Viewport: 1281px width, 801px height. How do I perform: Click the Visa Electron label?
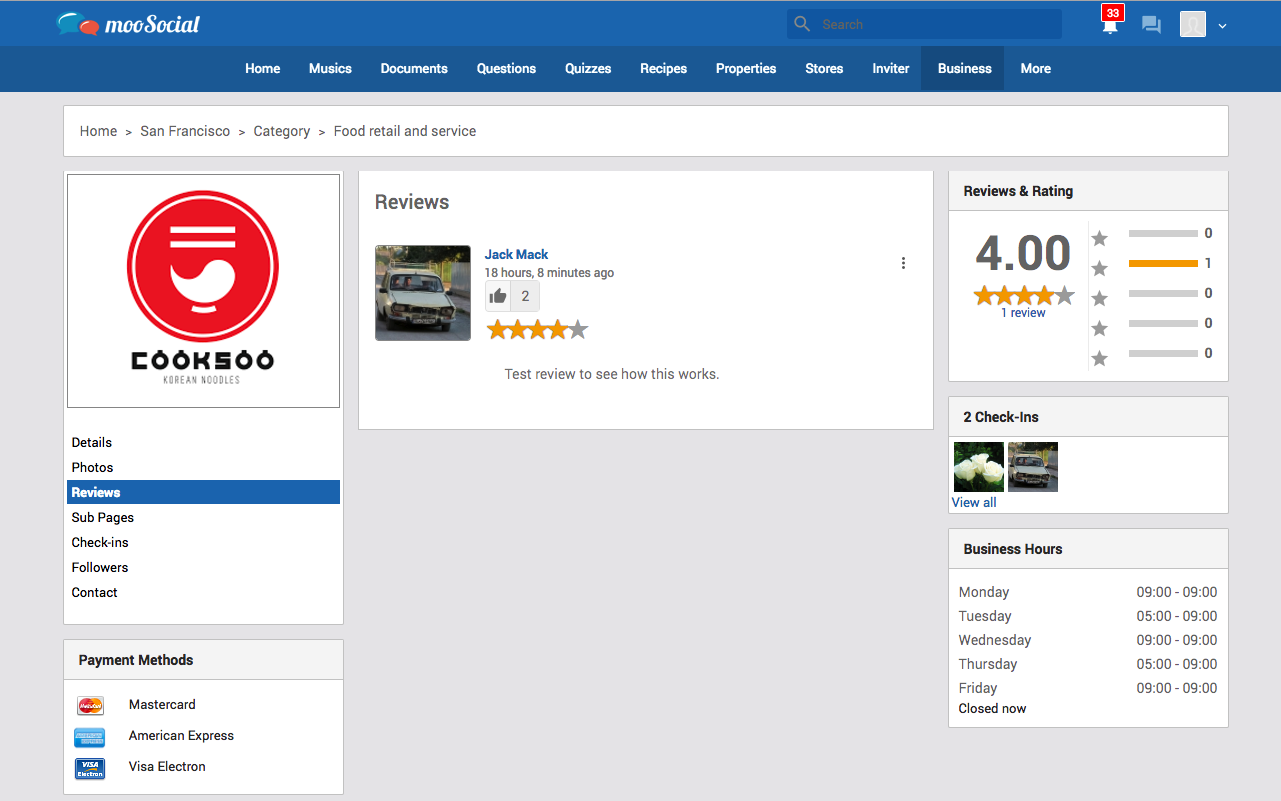click(167, 766)
